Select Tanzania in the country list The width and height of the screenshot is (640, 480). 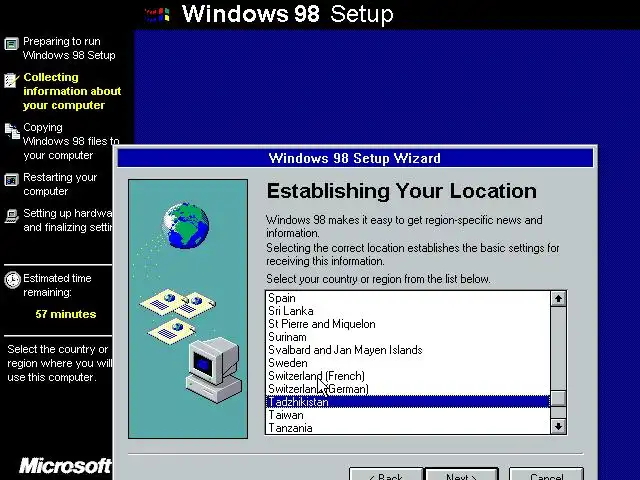407,428
